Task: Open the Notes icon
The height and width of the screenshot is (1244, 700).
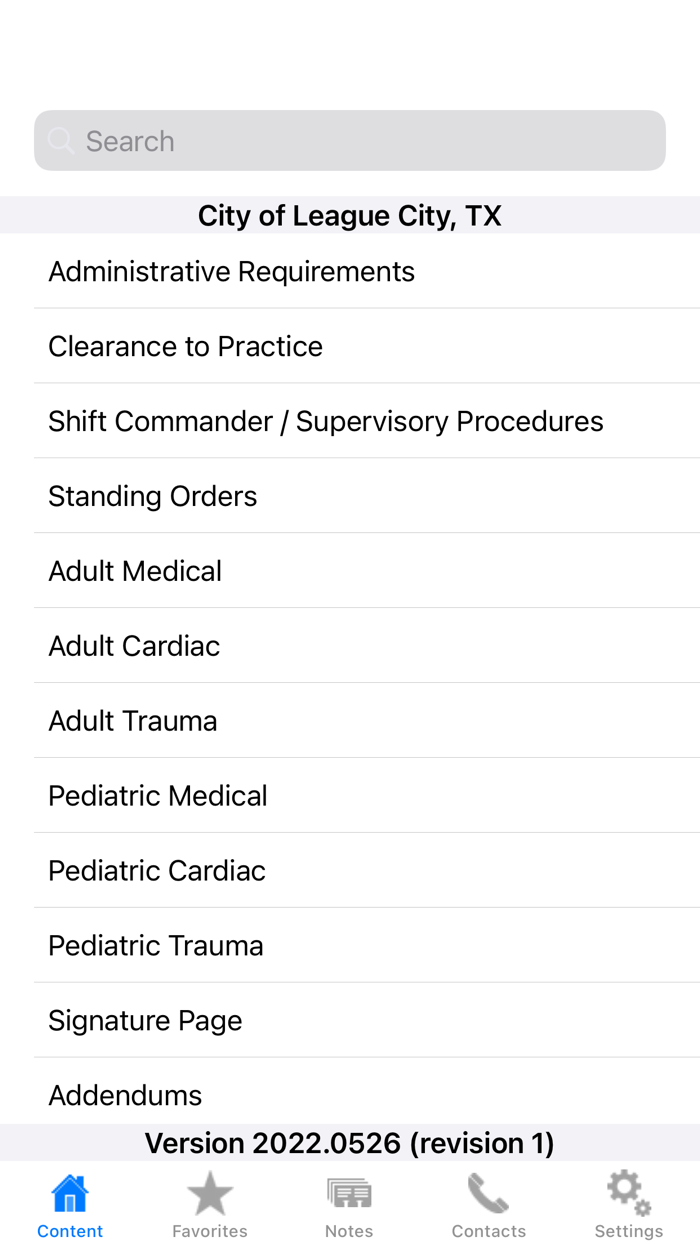Action: (349, 1193)
